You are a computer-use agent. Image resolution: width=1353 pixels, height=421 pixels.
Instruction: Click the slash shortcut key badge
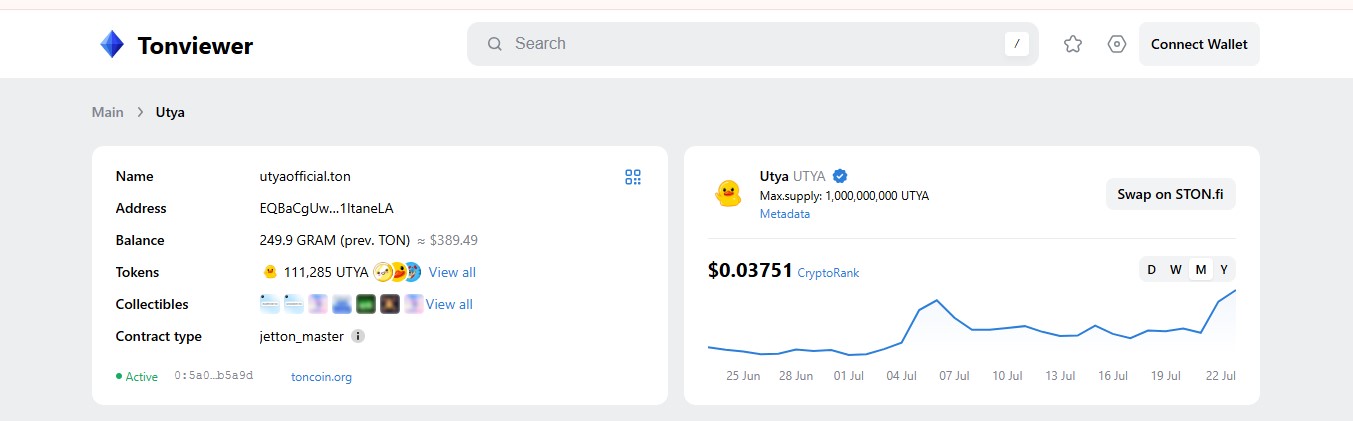(x=1017, y=44)
